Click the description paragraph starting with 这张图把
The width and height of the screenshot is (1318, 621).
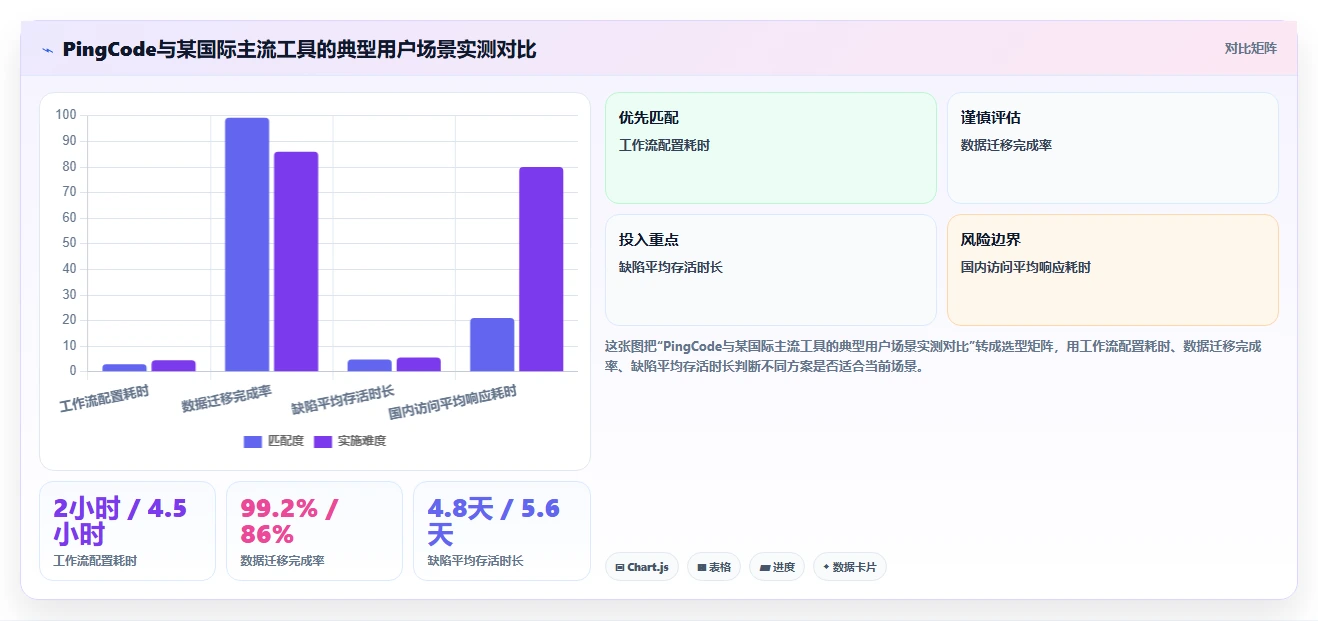click(933, 356)
